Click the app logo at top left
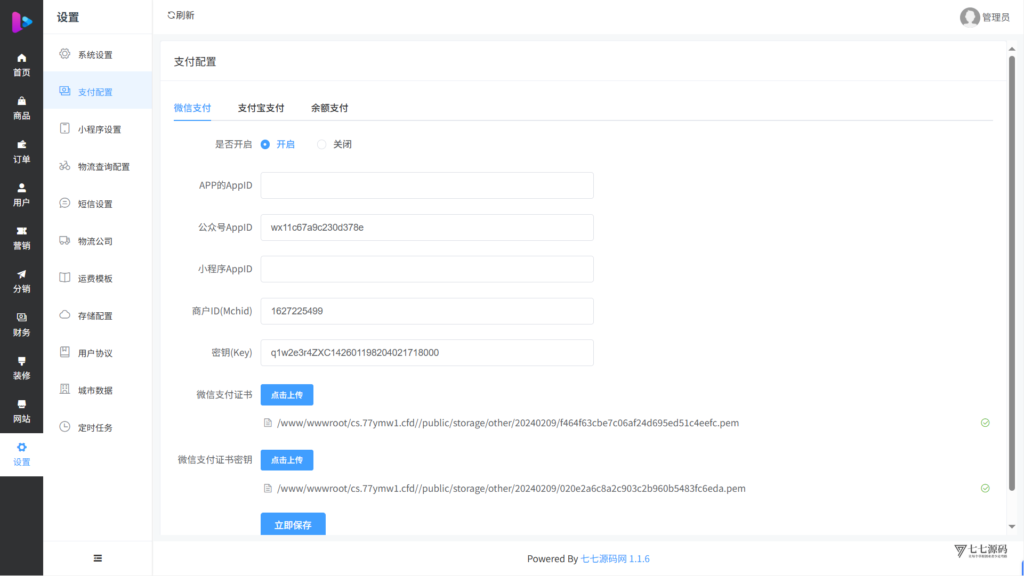The width and height of the screenshot is (1024, 576). (x=22, y=22)
